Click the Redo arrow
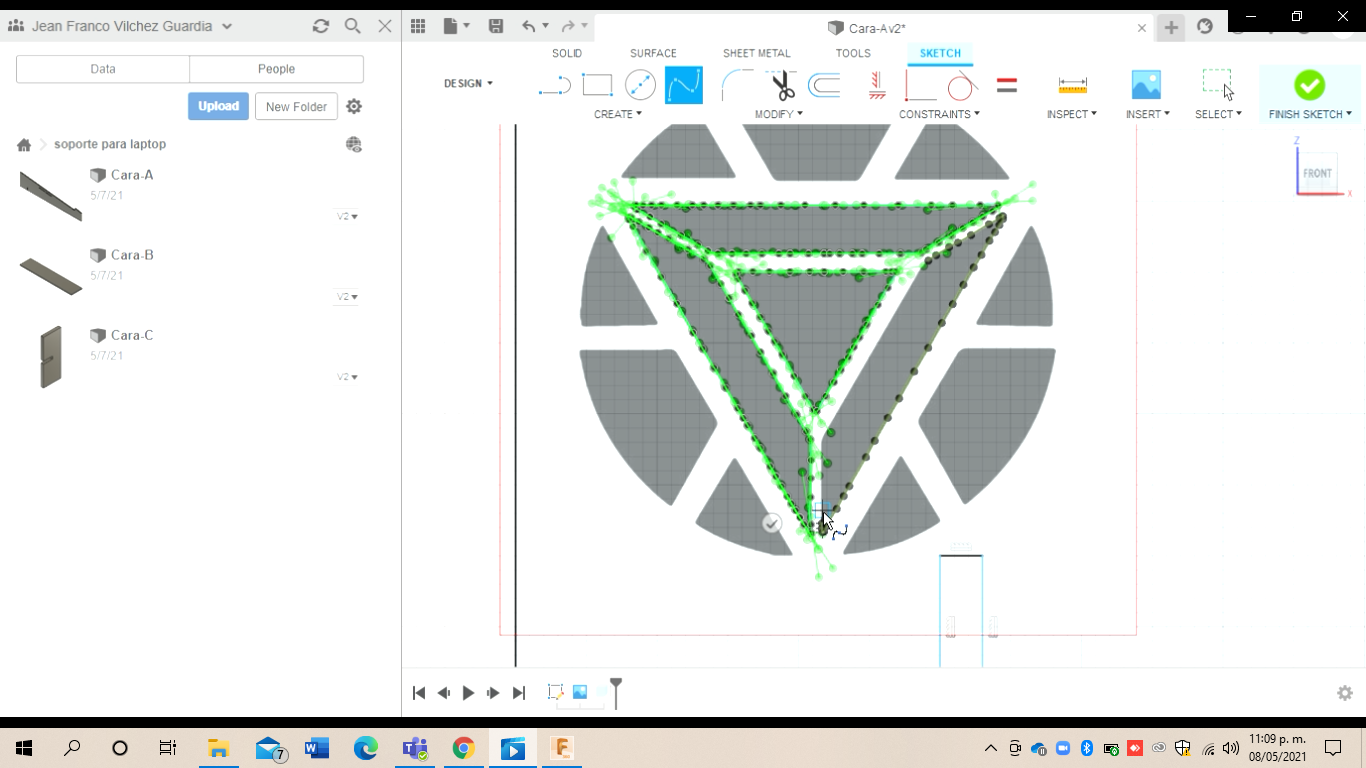The image size is (1366, 768). coord(568,27)
